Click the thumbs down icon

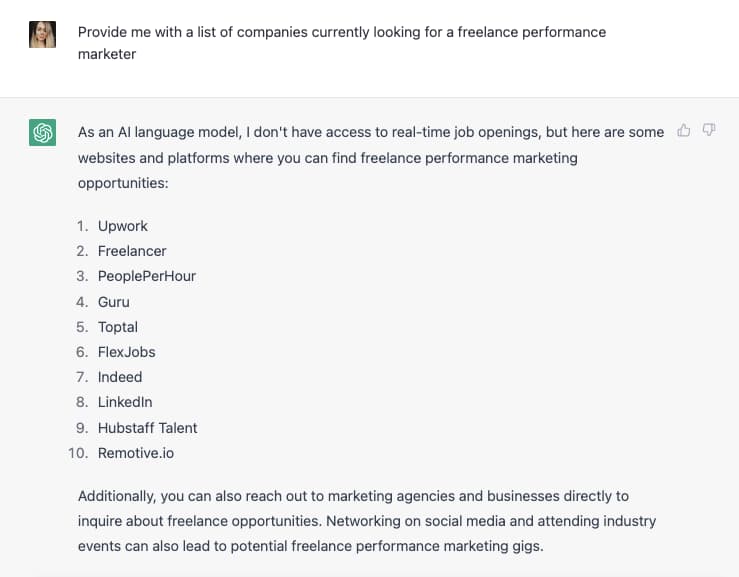(709, 131)
